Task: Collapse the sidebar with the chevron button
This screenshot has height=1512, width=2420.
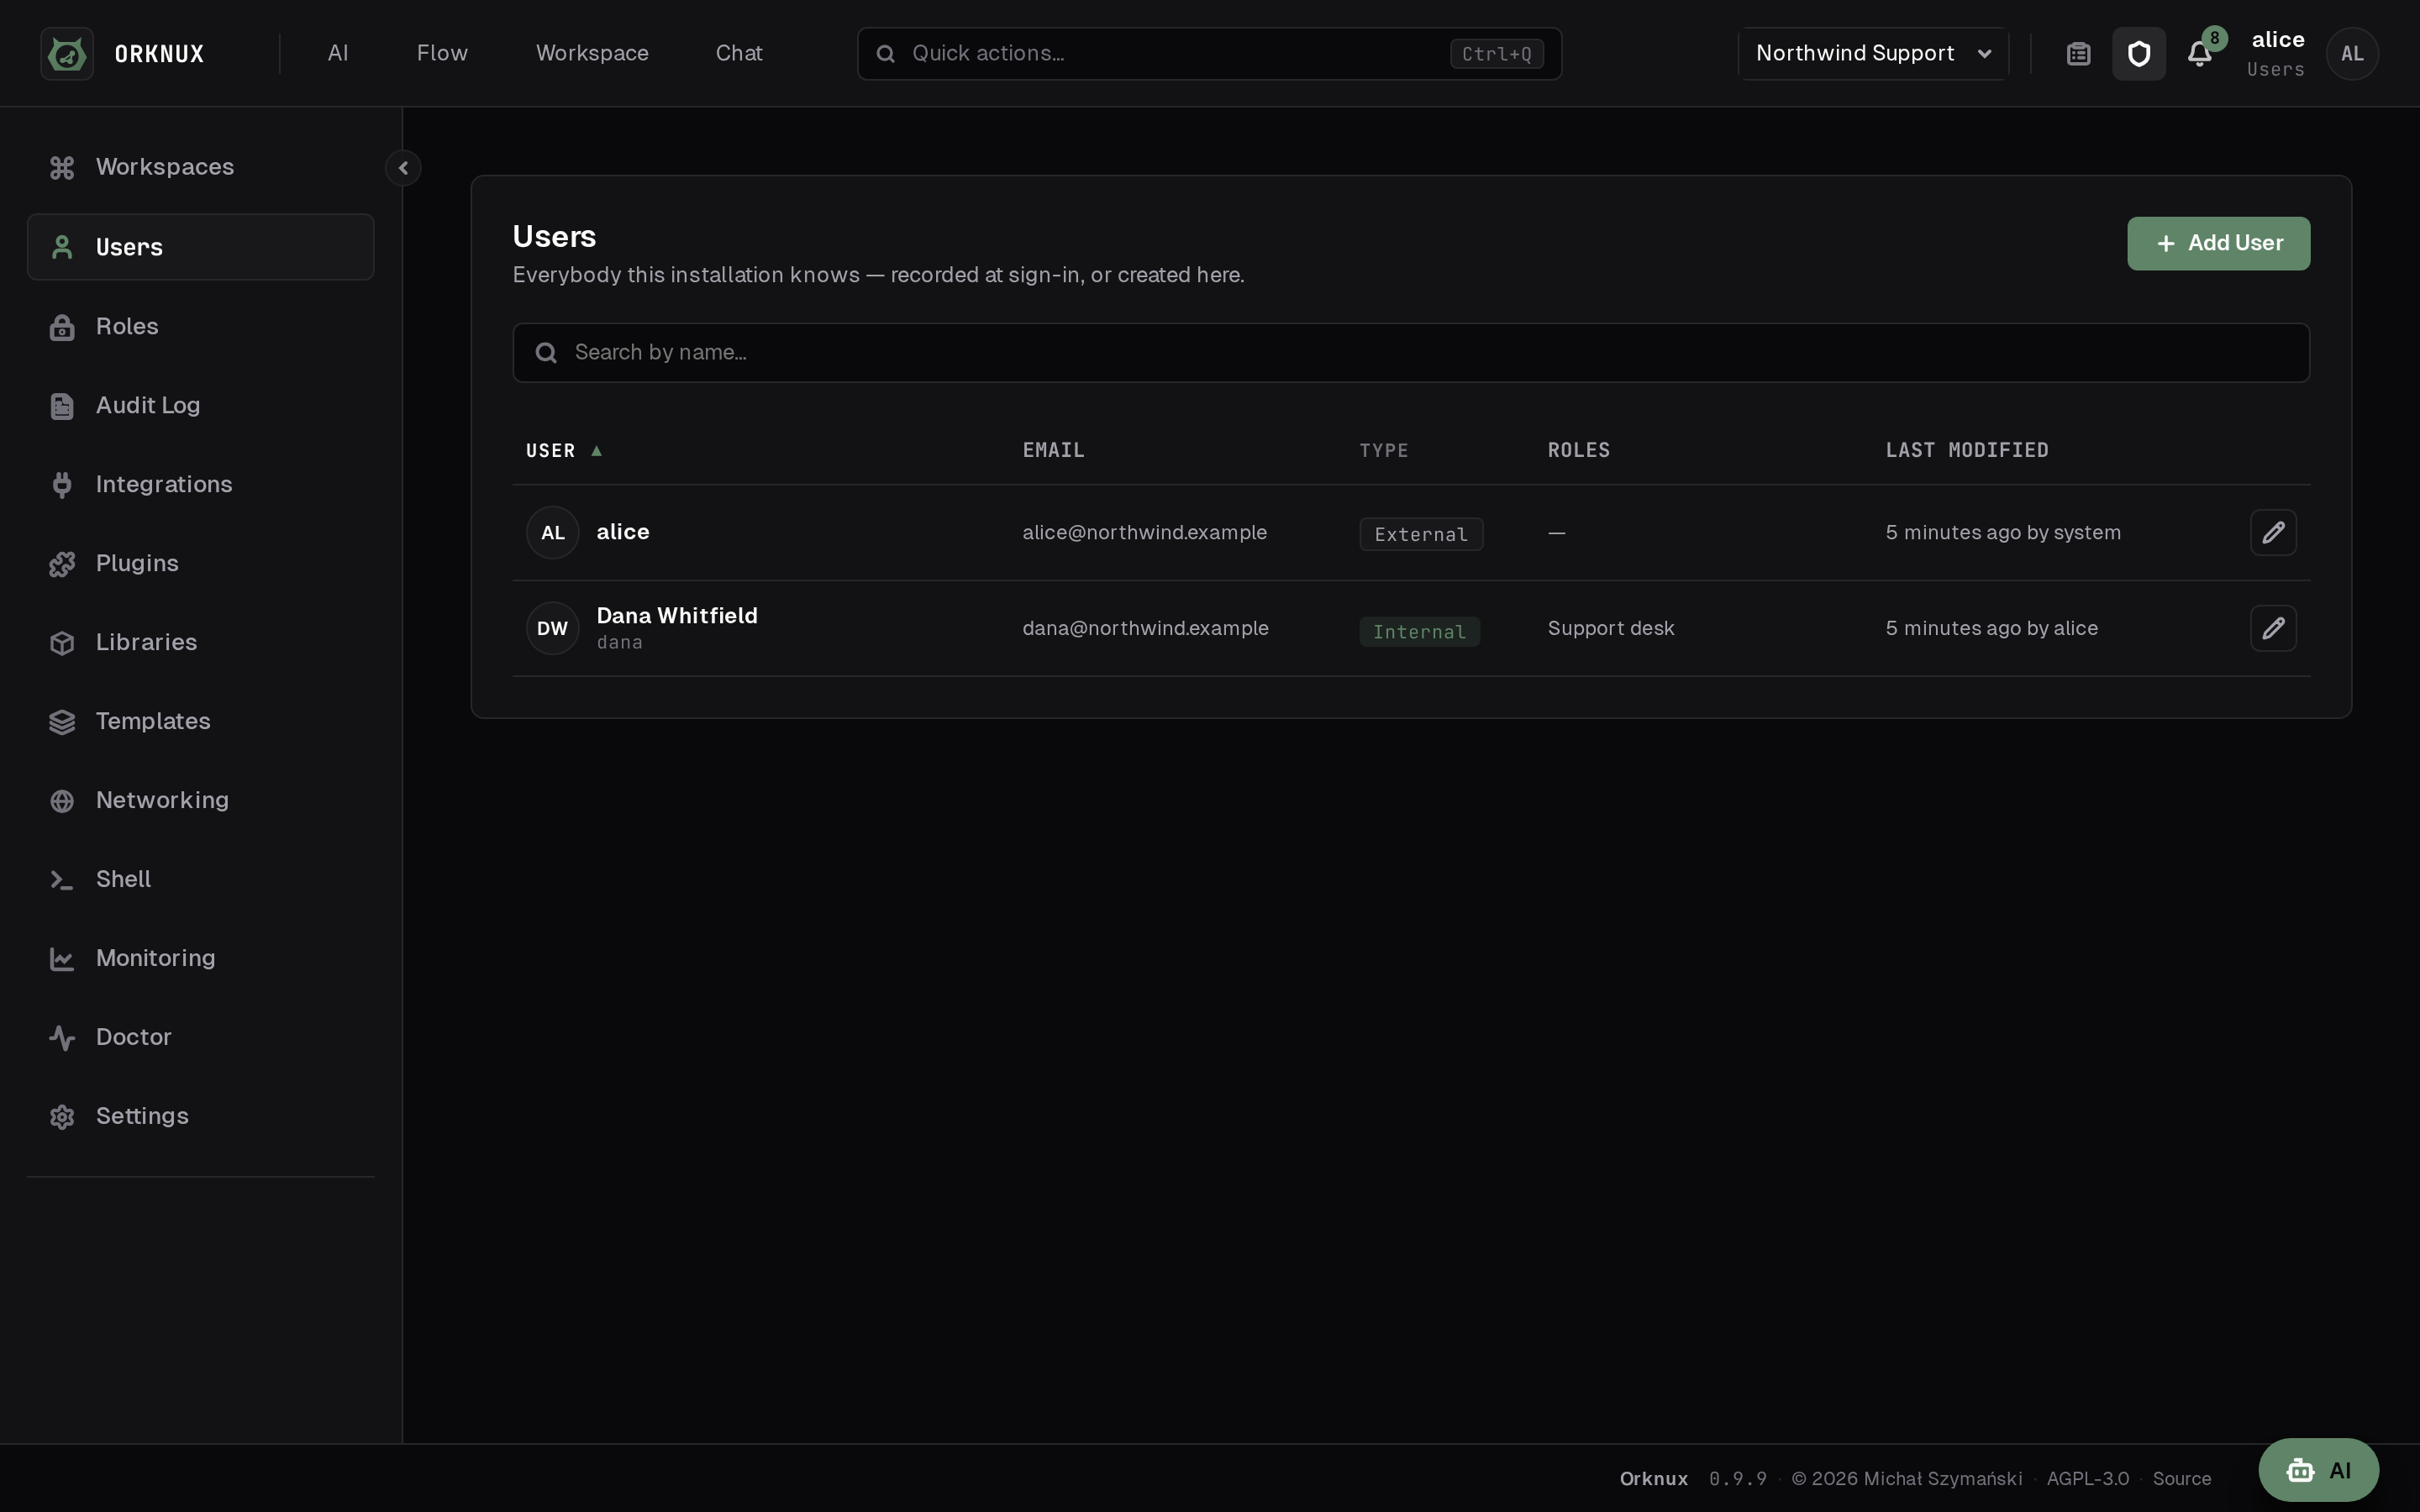Action: point(403,168)
